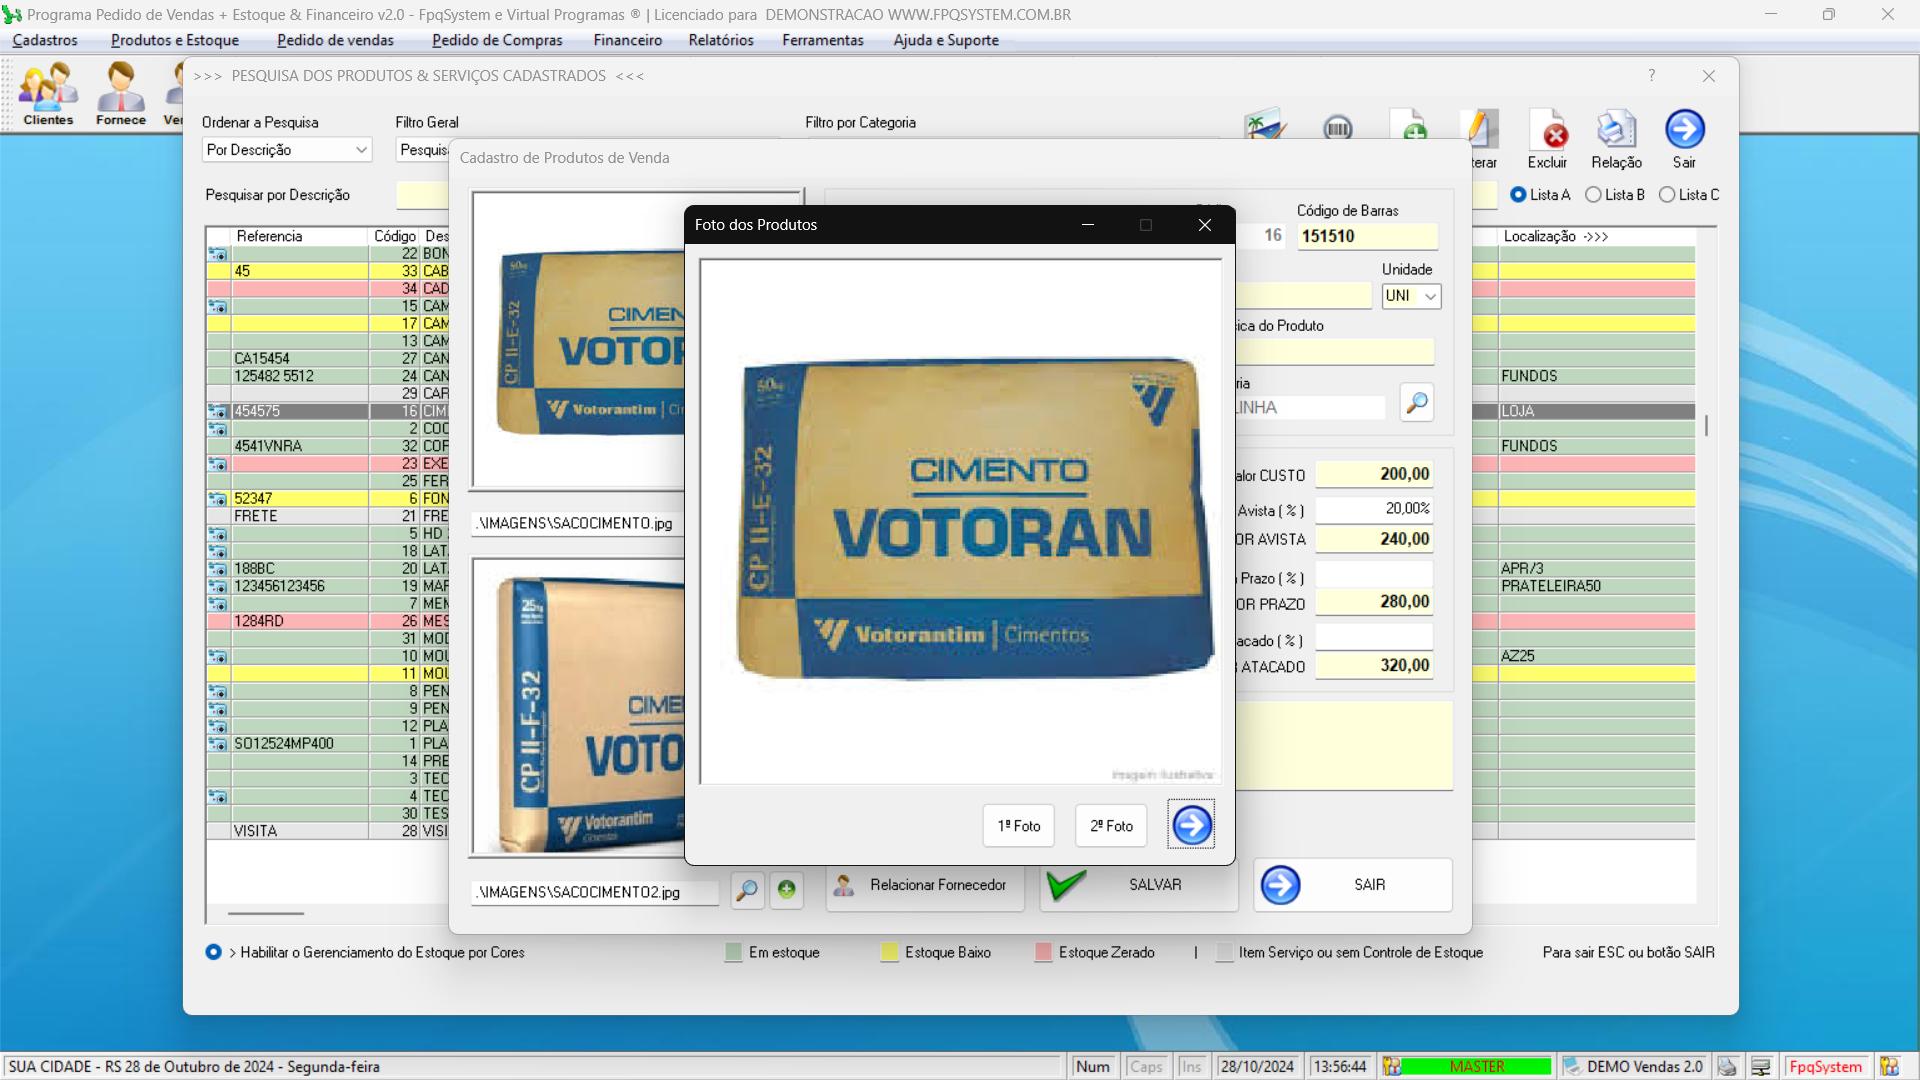Click the DEMO Vendas 2.0 computer icon
The height and width of the screenshot is (1080, 1920).
coord(1572,1067)
